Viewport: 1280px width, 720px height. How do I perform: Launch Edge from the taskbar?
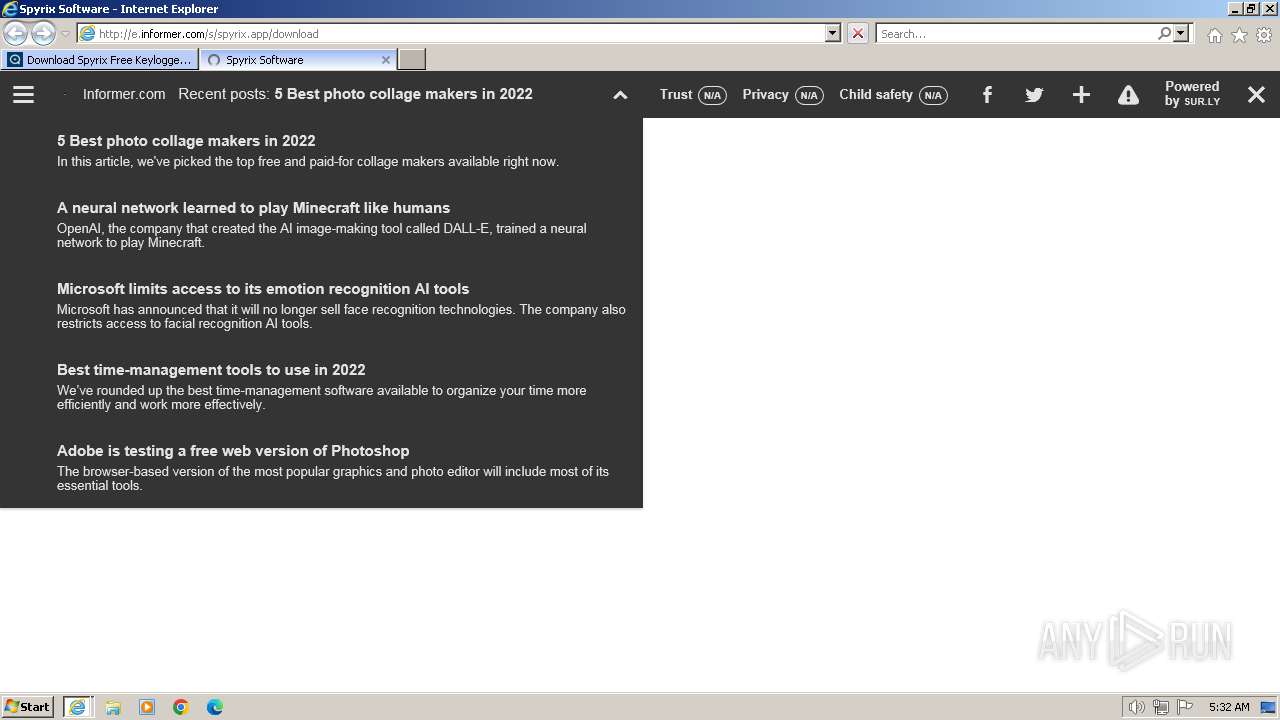(215, 707)
